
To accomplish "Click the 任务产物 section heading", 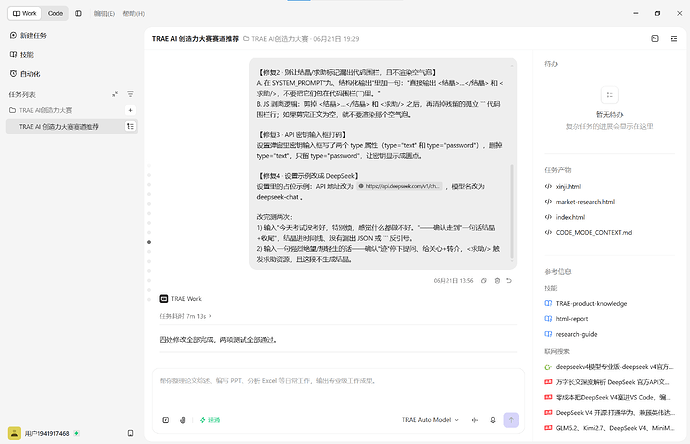I will [x=558, y=170].
